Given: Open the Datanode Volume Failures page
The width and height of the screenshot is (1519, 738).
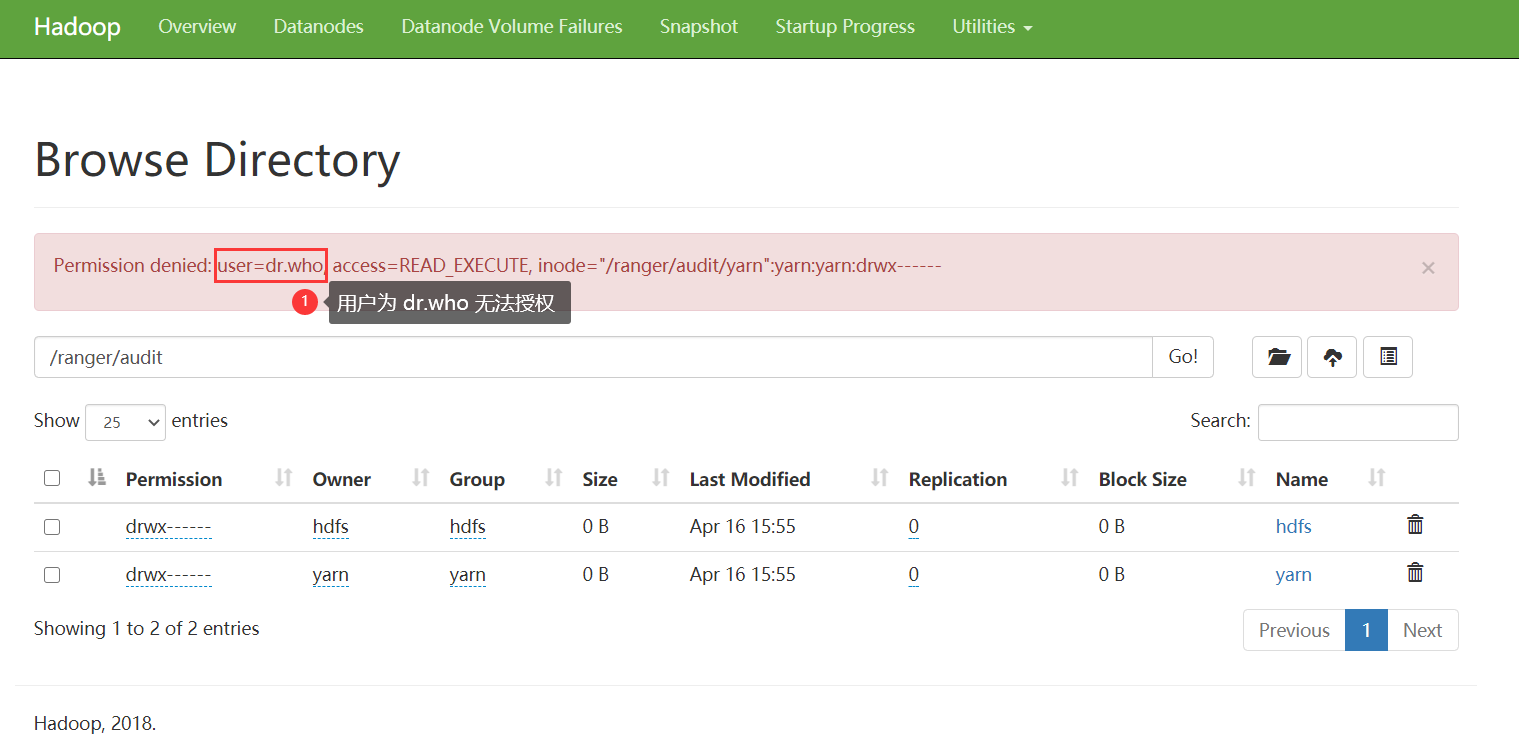Looking at the screenshot, I should (x=511, y=27).
